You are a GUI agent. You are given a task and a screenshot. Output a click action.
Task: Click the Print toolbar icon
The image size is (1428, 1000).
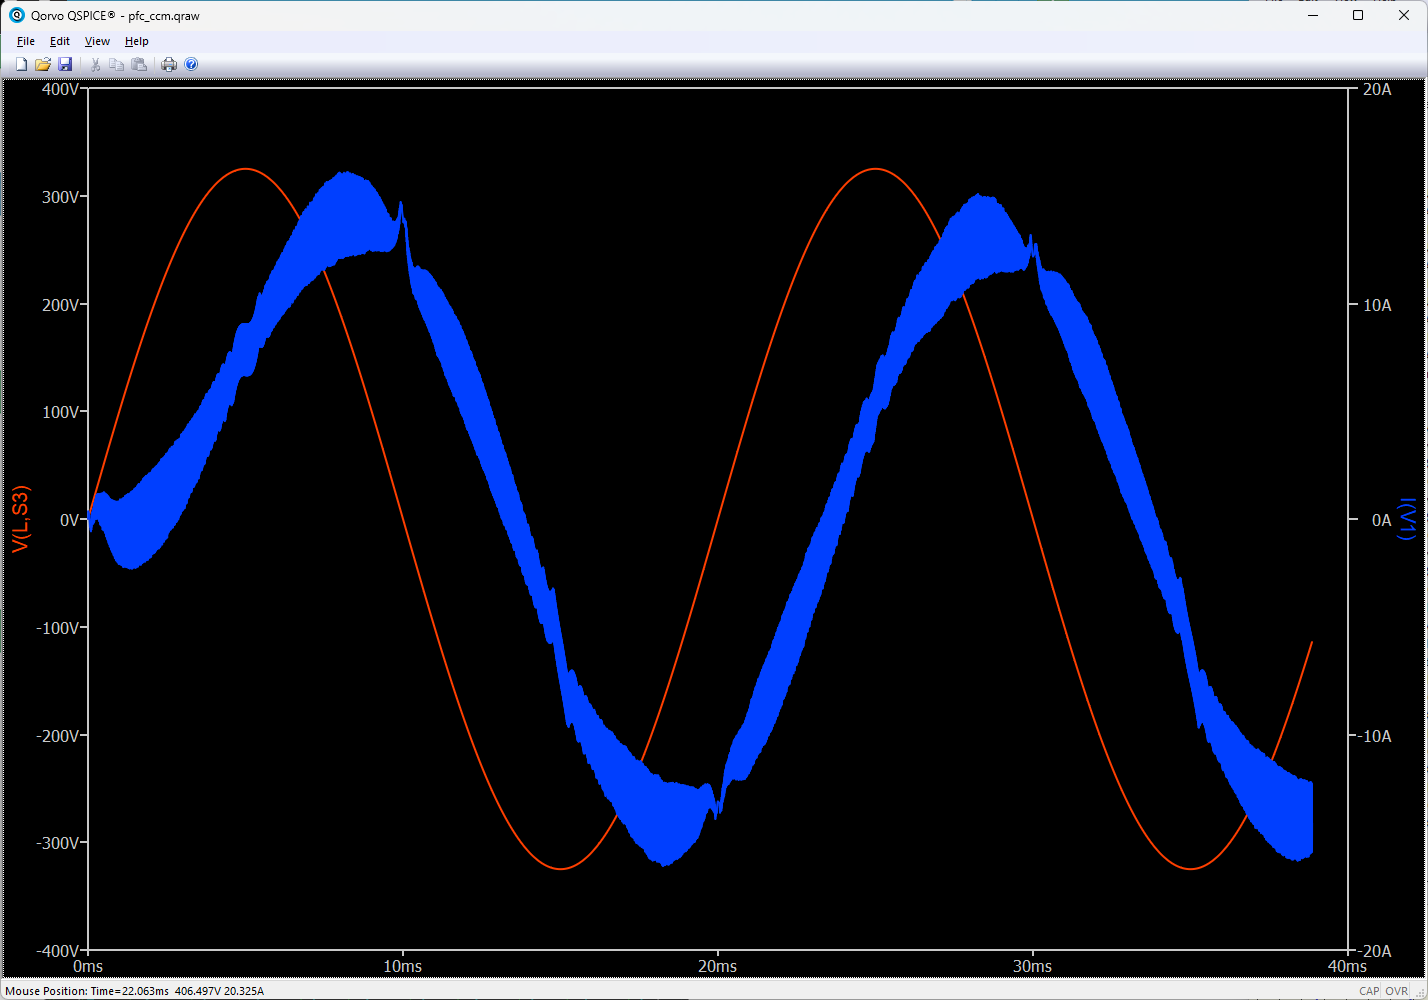coord(169,64)
